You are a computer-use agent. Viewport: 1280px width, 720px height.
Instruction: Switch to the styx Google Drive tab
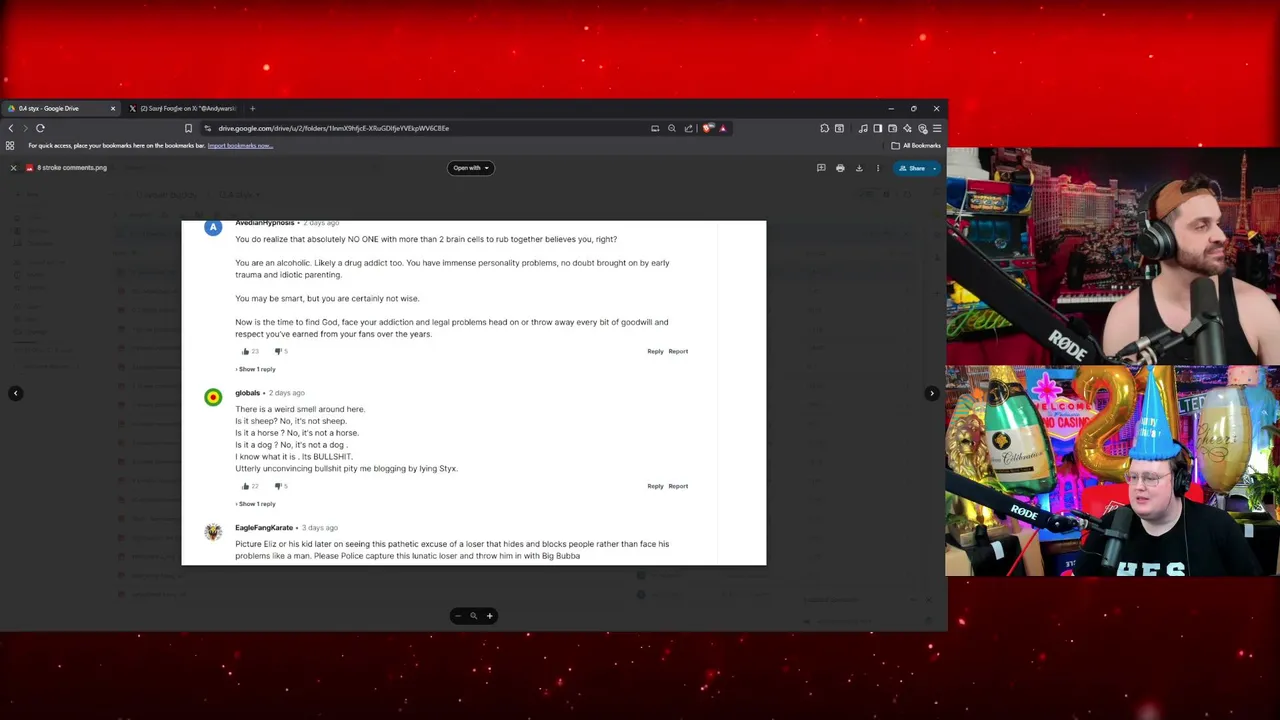[x=60, y=108]
